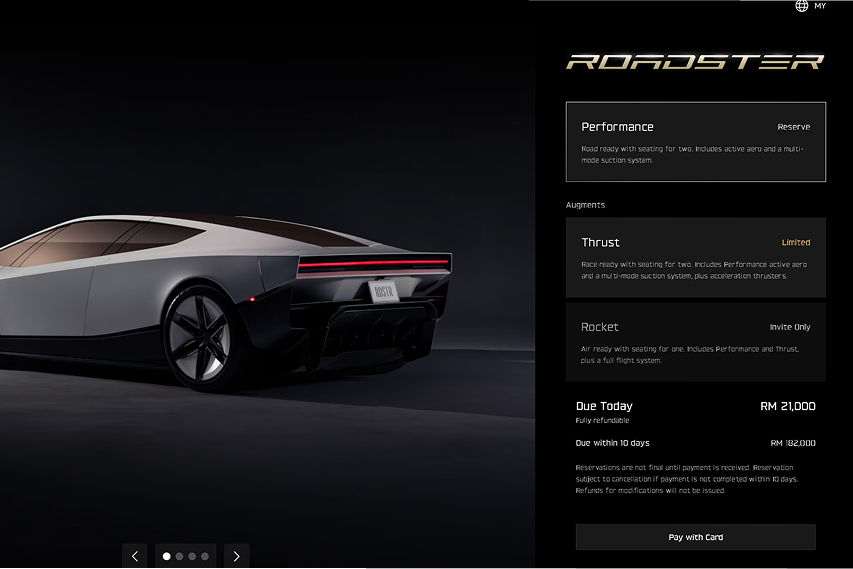Choose the Rocket augment card
Image resolution: width=853 pixels, height=569 pixels.
click(696, 342)
